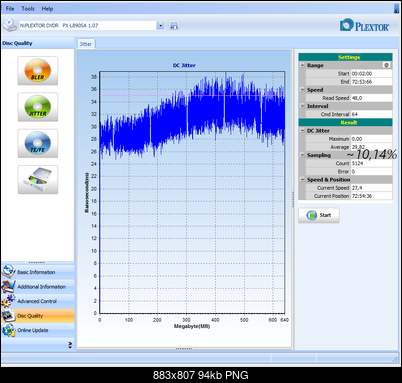Expand sidebar options chevron at bottom
The image size is (402, 383).
pyautogui.click(x=70, y=345)
